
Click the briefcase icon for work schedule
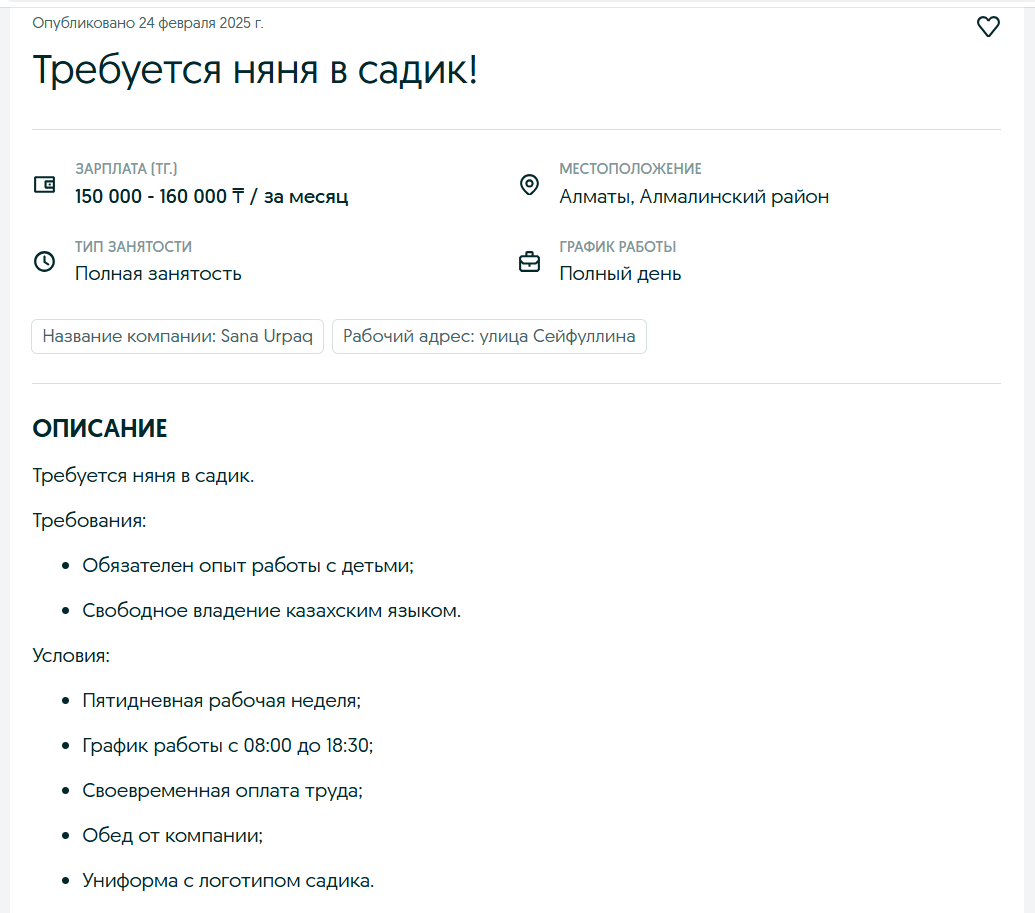(x=529, y=262)
